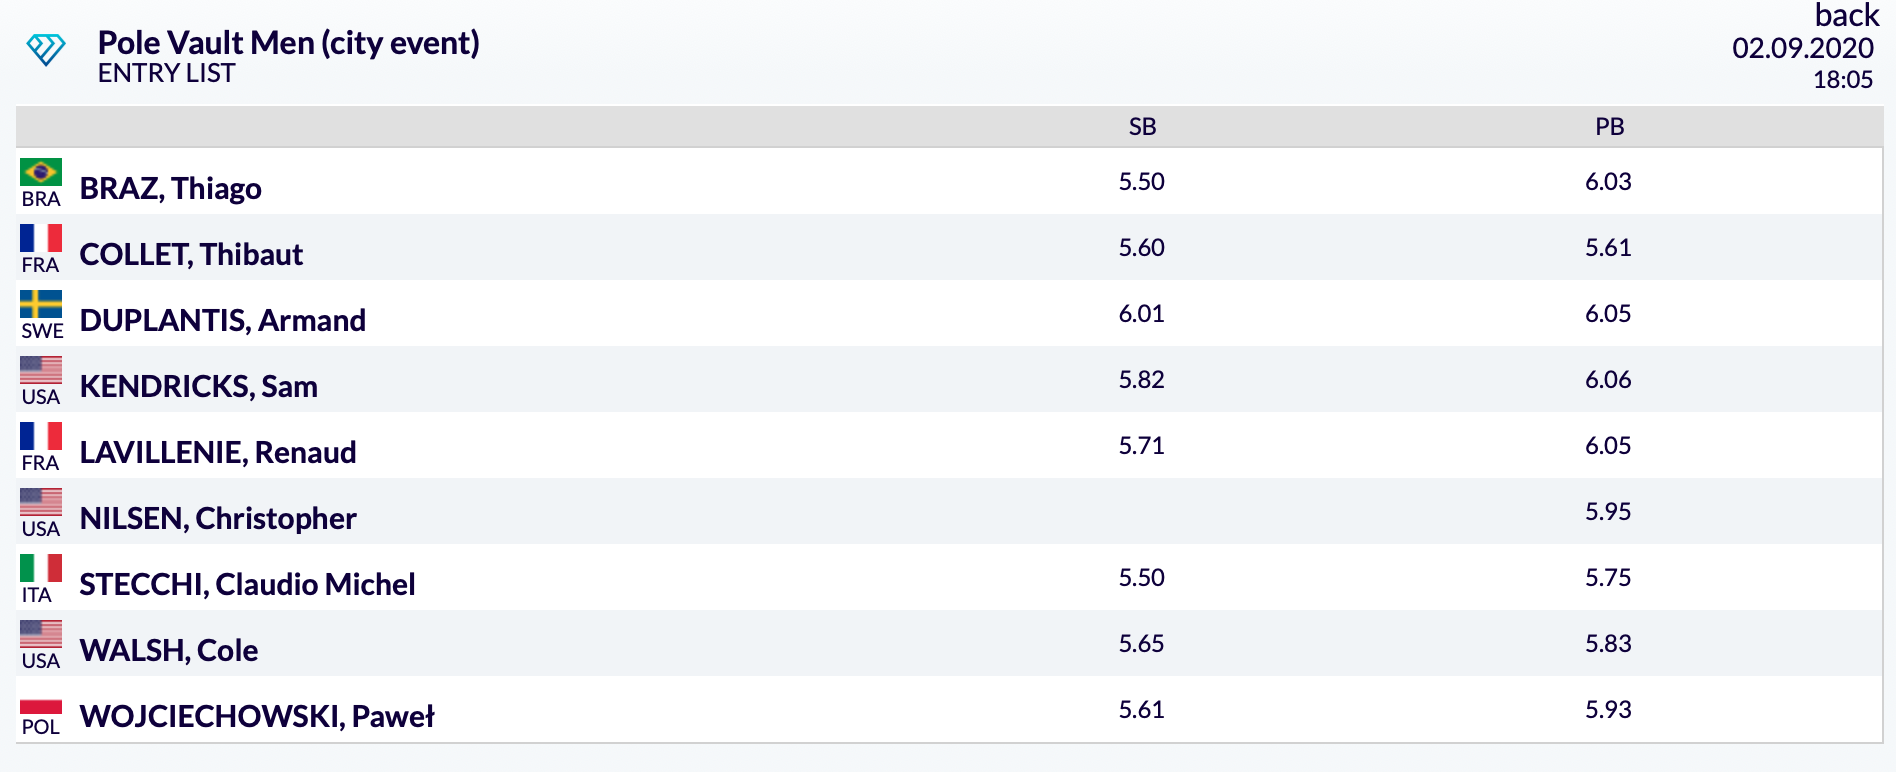Click Kendricks personal best 6.06

[1608, 379]
